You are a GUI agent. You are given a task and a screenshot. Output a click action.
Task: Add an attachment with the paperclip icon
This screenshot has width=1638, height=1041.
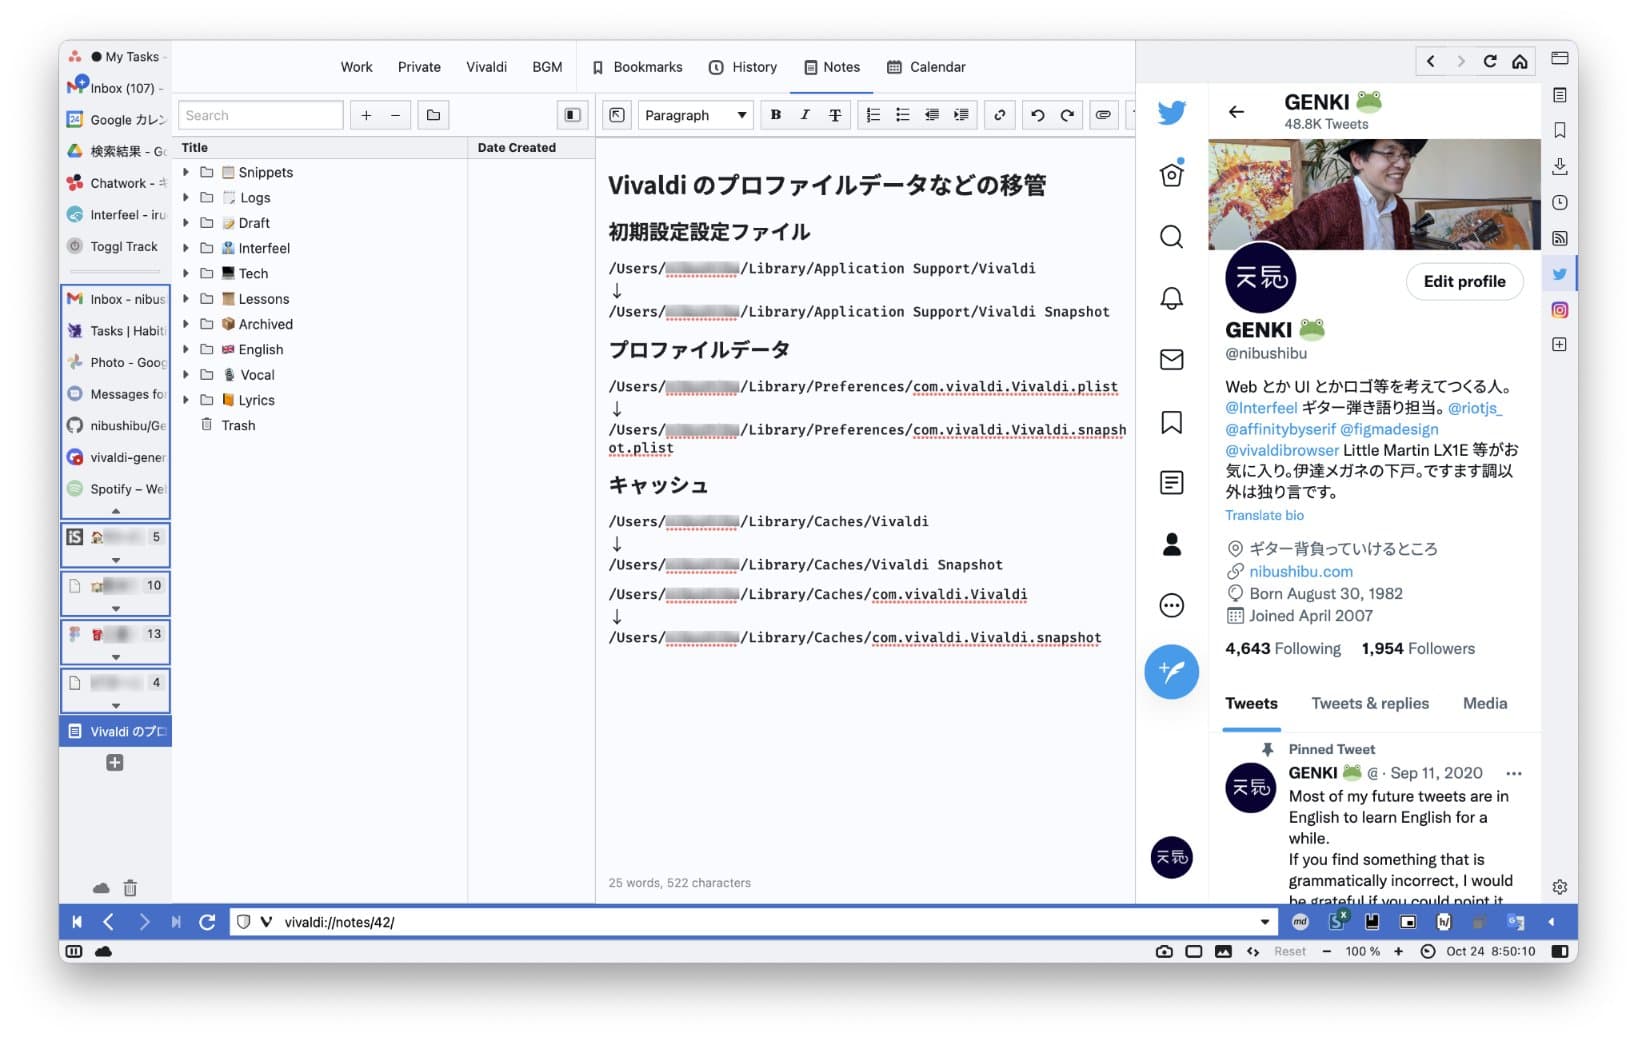[x=1103, y=115]
